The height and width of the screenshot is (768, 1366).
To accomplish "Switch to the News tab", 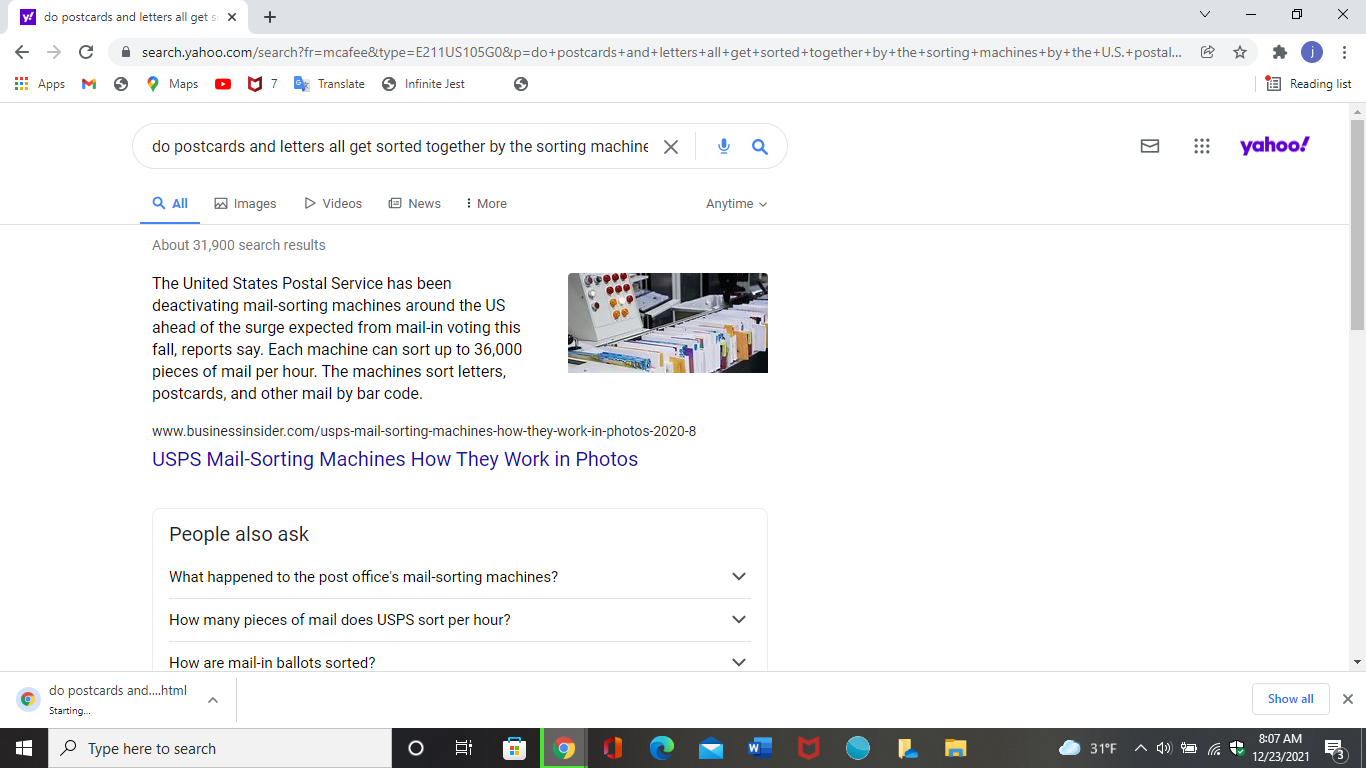I will 414,203.
